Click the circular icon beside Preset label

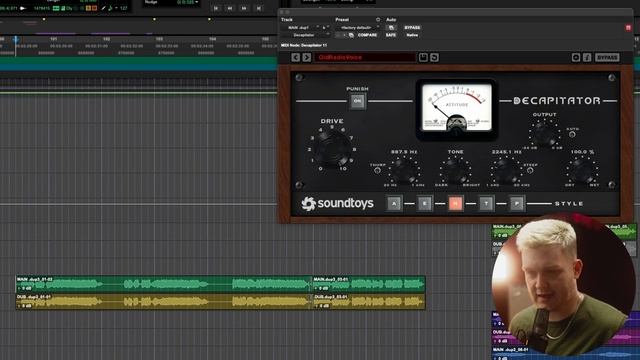pyautogui.click(x=378, y=20)
